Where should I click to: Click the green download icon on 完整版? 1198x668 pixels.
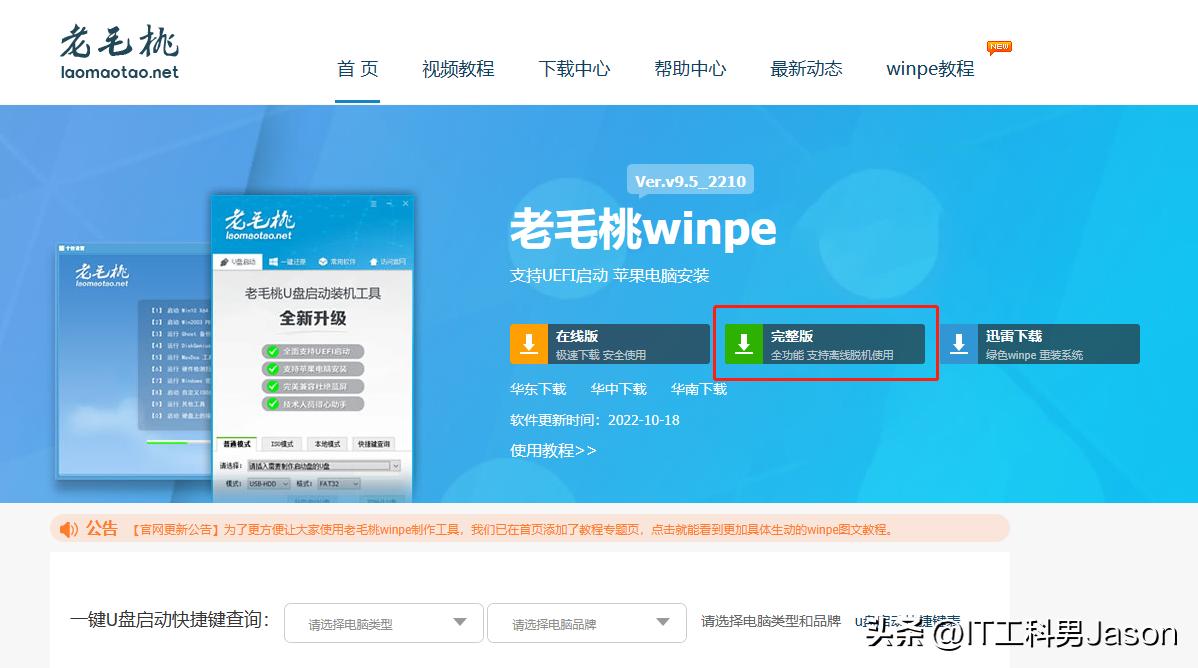tap(744, 343)
